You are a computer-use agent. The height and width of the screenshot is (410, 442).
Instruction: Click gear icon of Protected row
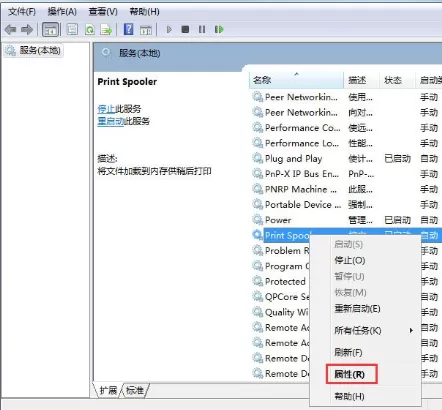(x=257, y=281)
